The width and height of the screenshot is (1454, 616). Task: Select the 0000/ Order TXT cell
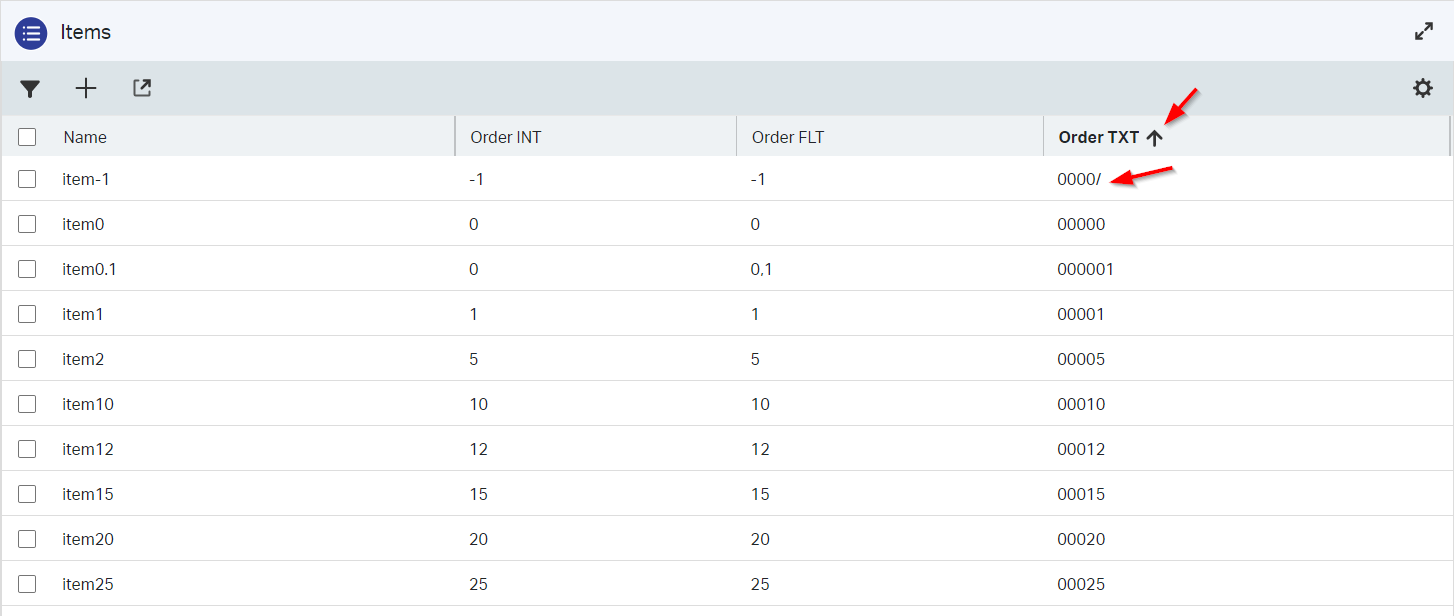tap(1079, 179)
